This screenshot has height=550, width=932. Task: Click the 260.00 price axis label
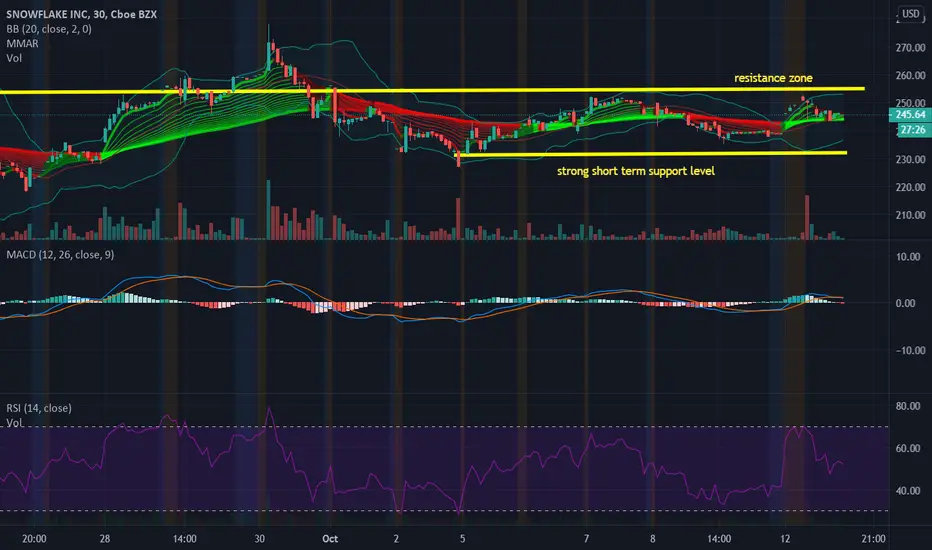pos(910,76)
